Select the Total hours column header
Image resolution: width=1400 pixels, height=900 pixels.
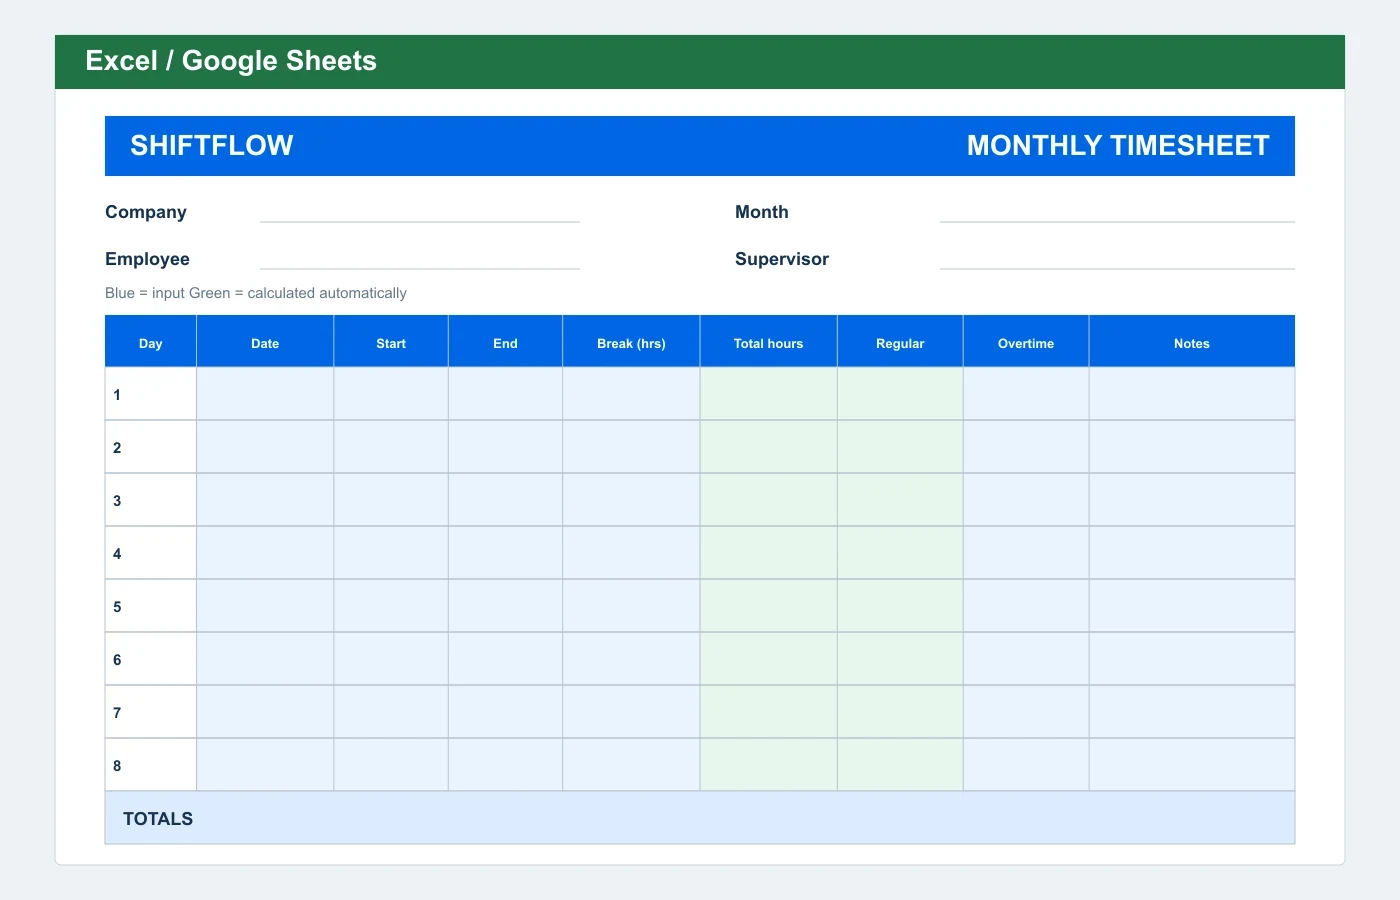768,342
